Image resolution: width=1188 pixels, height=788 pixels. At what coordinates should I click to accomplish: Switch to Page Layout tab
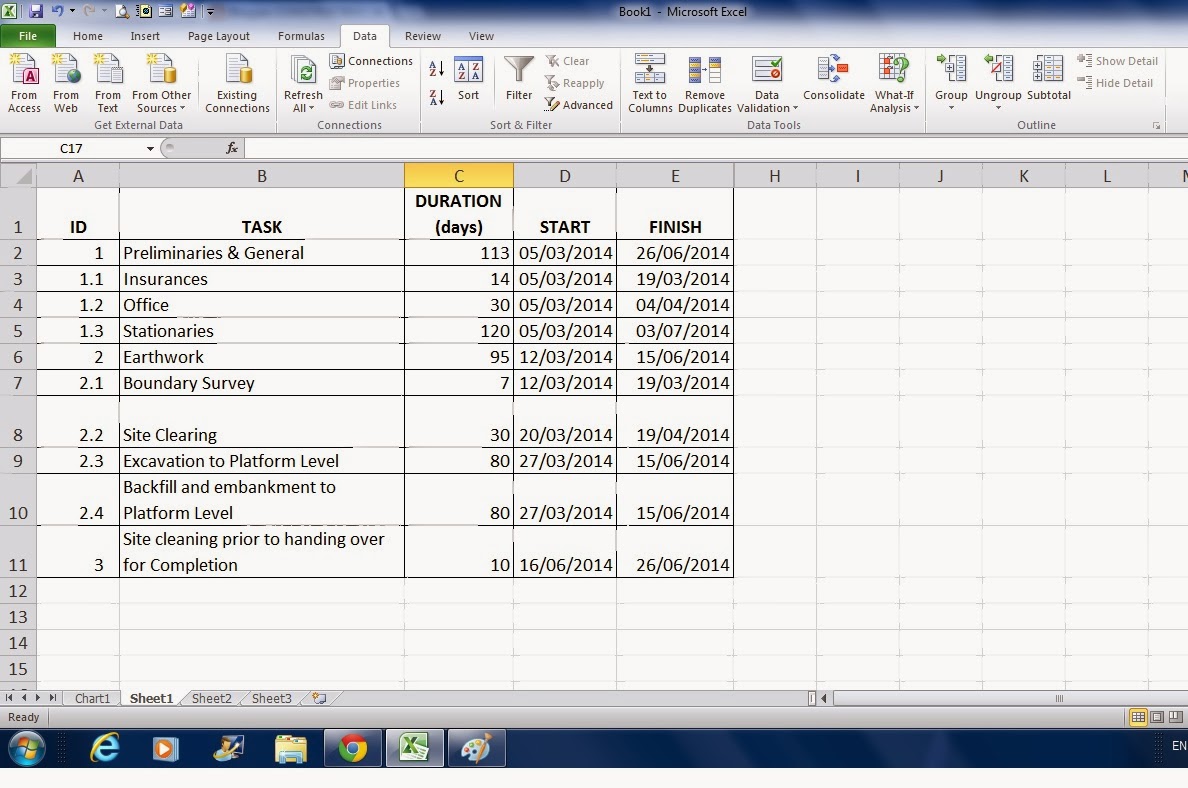coord(218,36)
